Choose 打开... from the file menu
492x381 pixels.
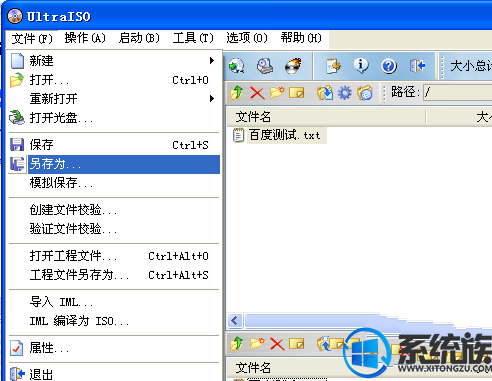pos(114,80)
